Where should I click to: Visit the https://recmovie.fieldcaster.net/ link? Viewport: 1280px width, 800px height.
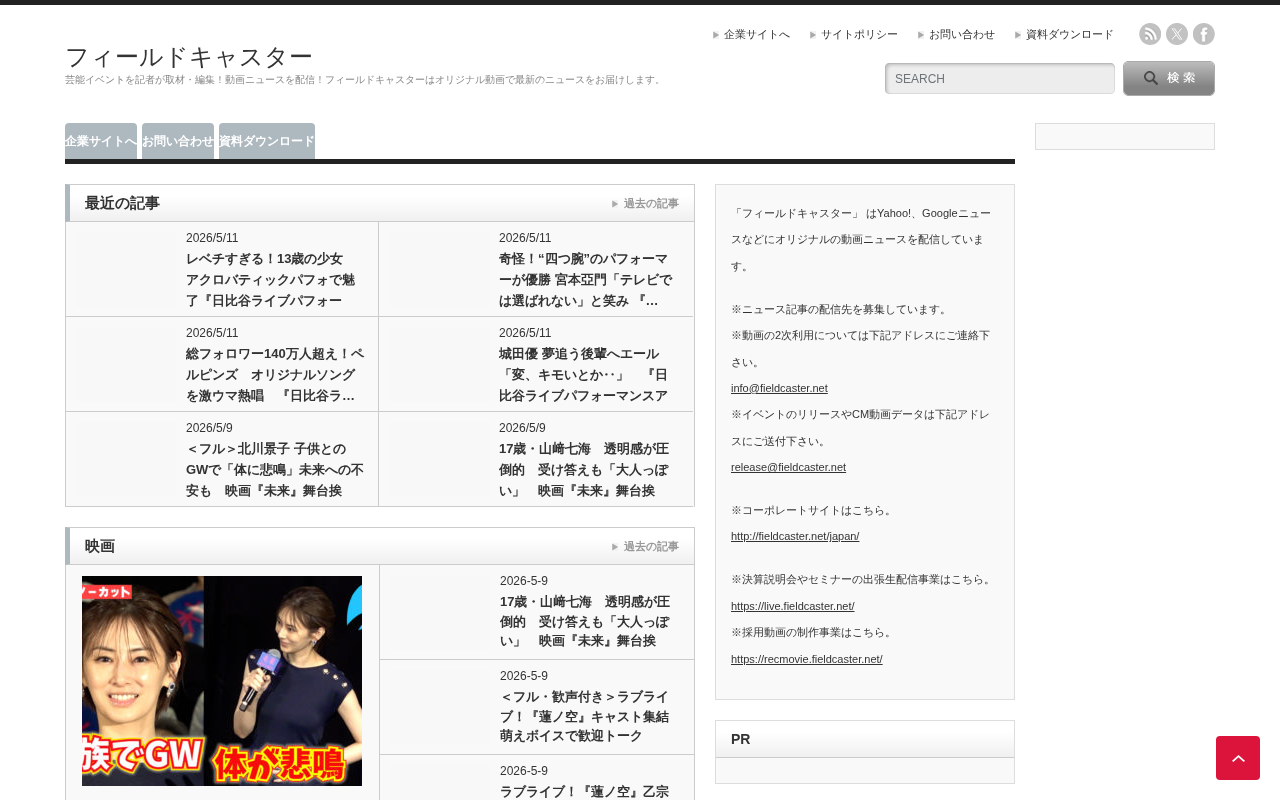tap(806, 659)
